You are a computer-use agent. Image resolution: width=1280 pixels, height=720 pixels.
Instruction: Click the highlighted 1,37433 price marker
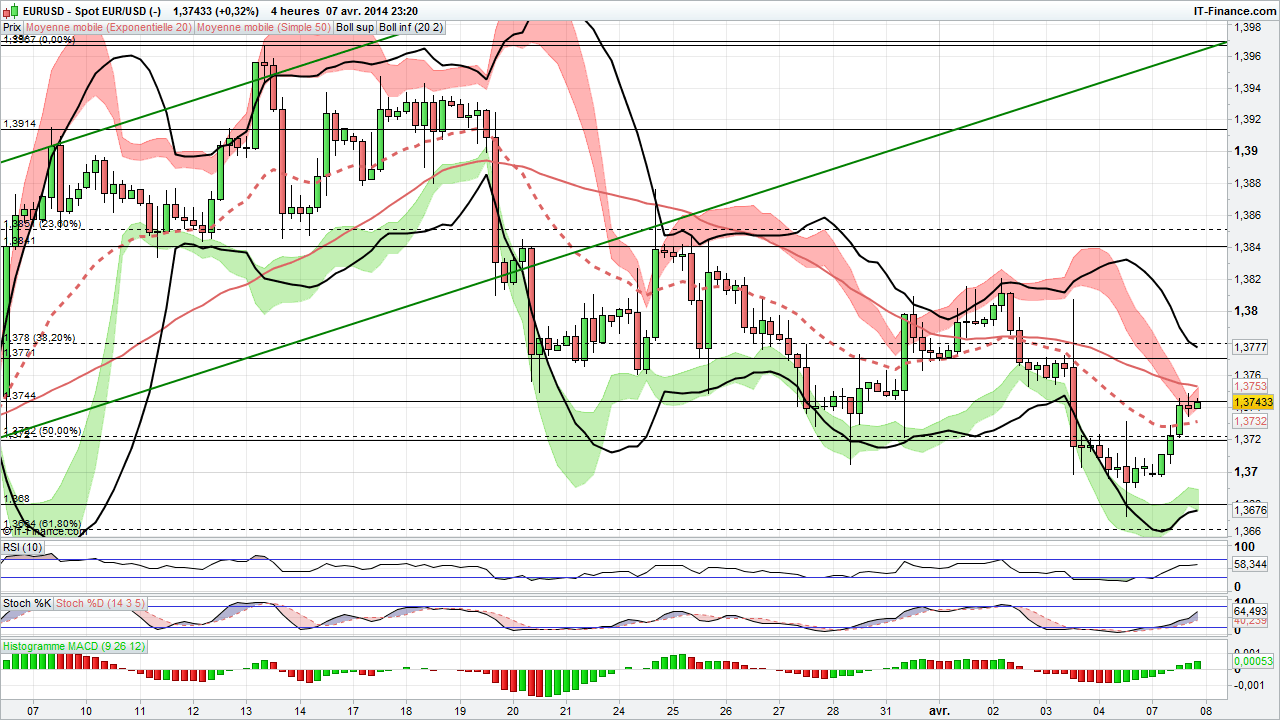pos(1253,400)
